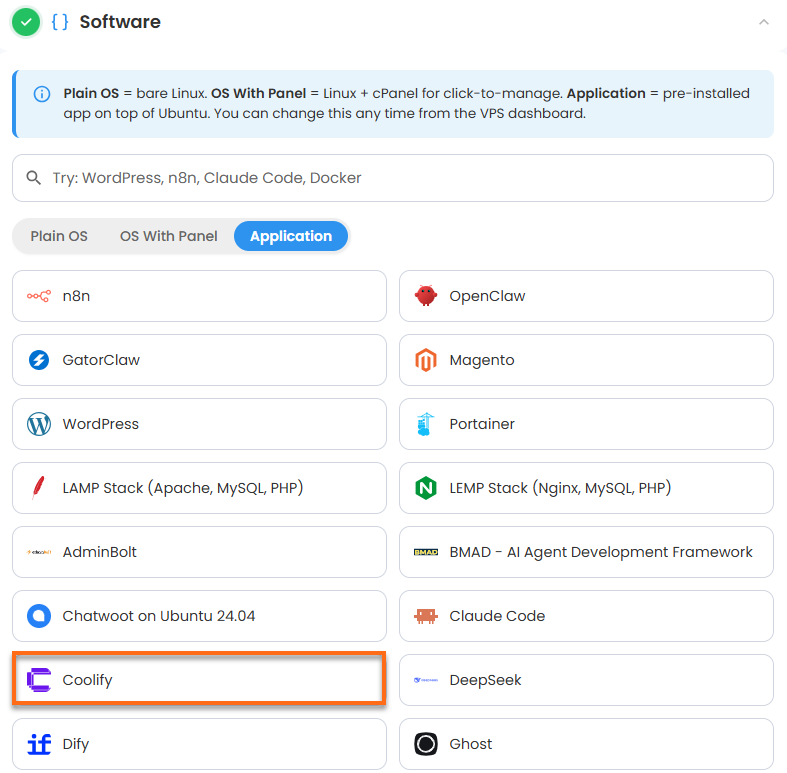Click the AdminBolt logo icon
The width and height of the screenshot is (787, 773).
tap(39, 552)
